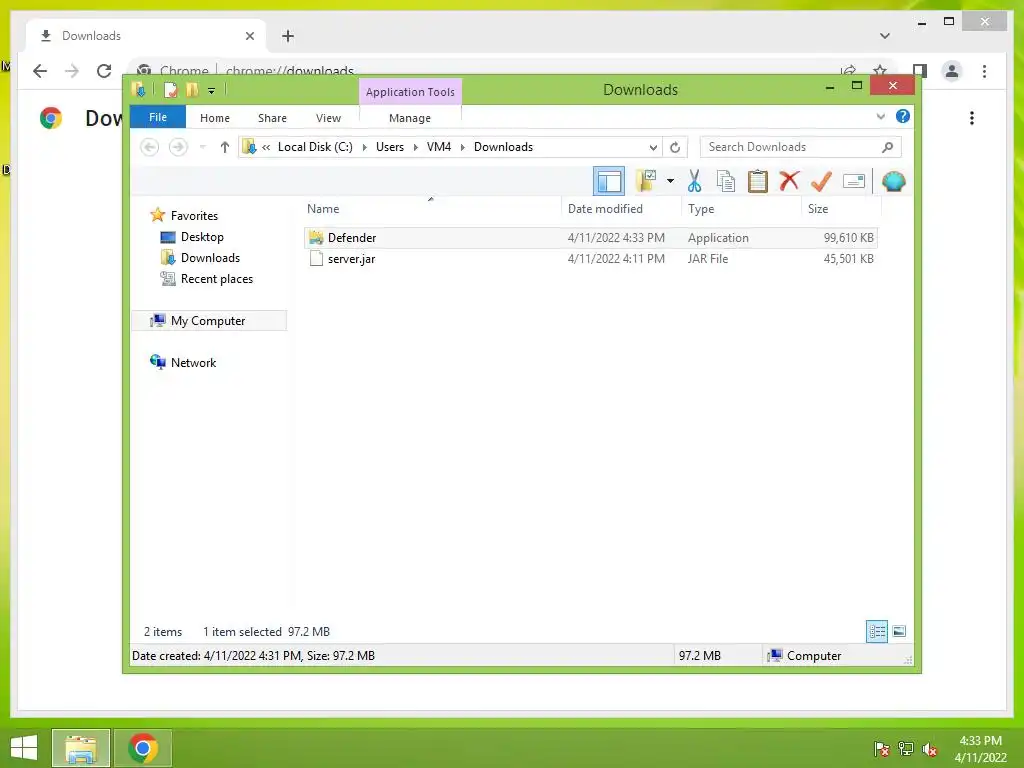
Task: Go up one folder level
Action: (225, 147)
